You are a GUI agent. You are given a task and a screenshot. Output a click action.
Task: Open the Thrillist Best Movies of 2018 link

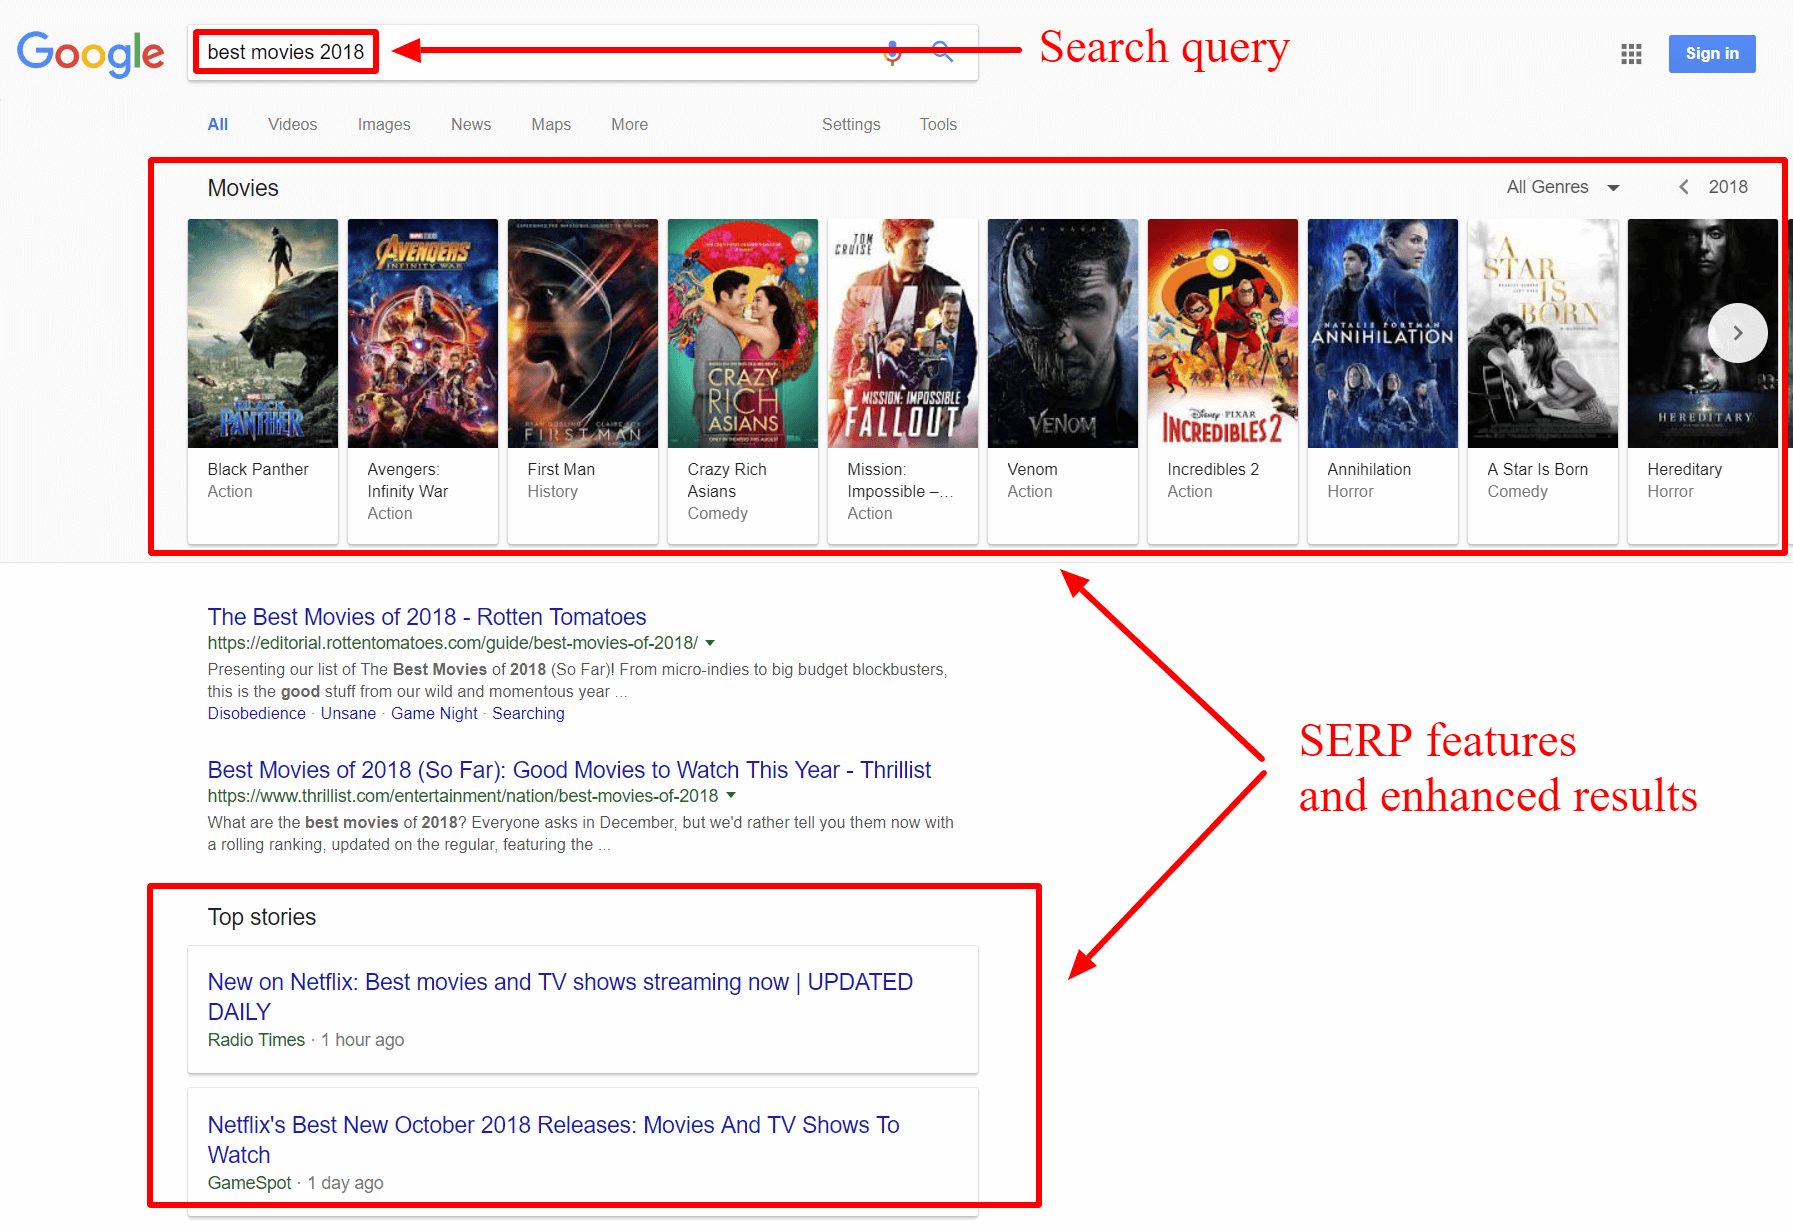coord(569,770)
